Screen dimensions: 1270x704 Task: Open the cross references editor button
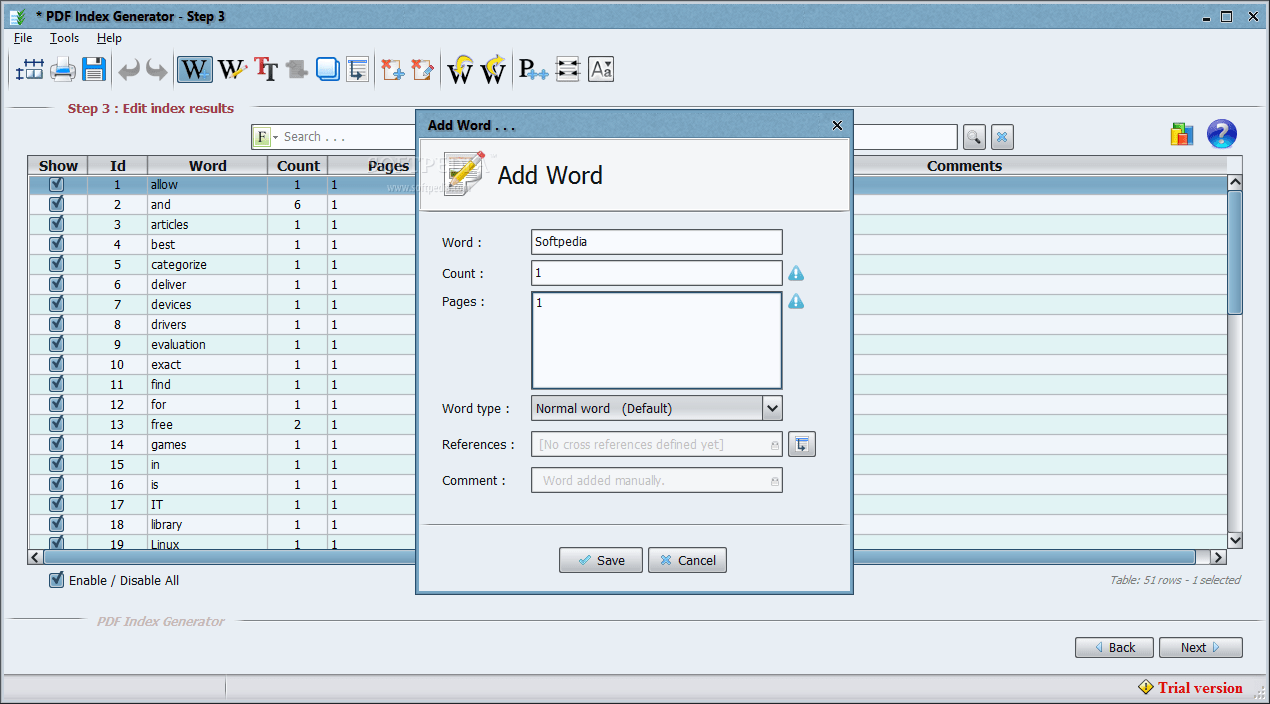[801, 445]
